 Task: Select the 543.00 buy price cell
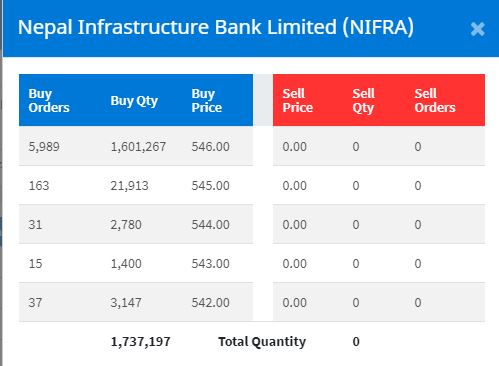click(210, 264)
